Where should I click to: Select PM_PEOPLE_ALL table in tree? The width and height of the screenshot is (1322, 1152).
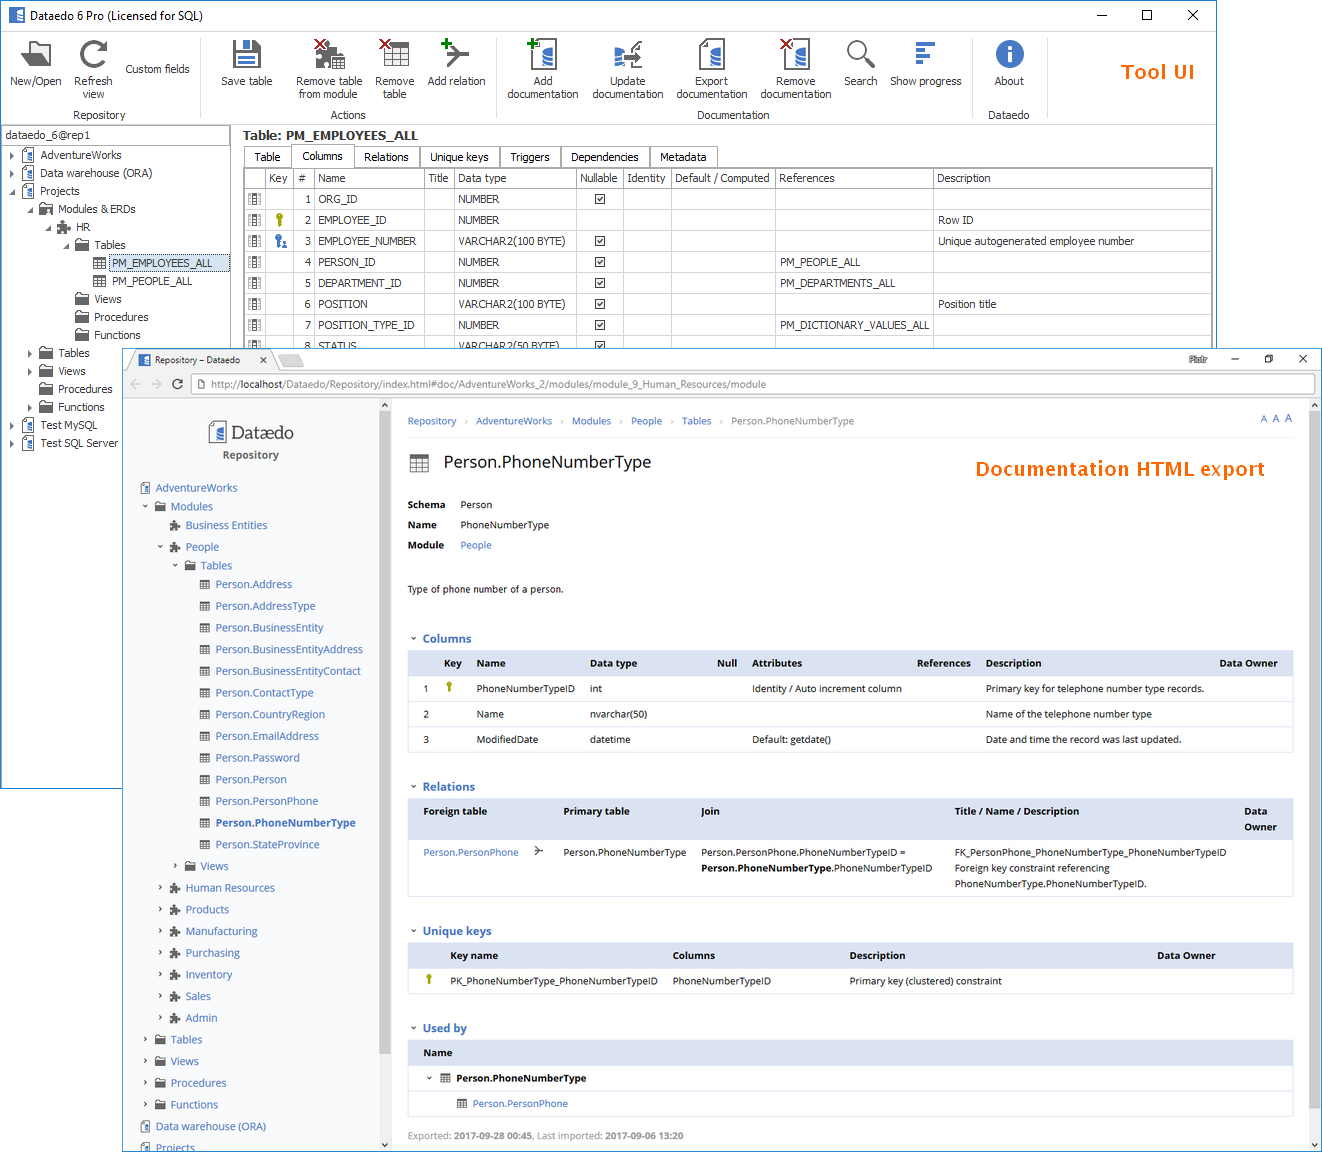152,281
